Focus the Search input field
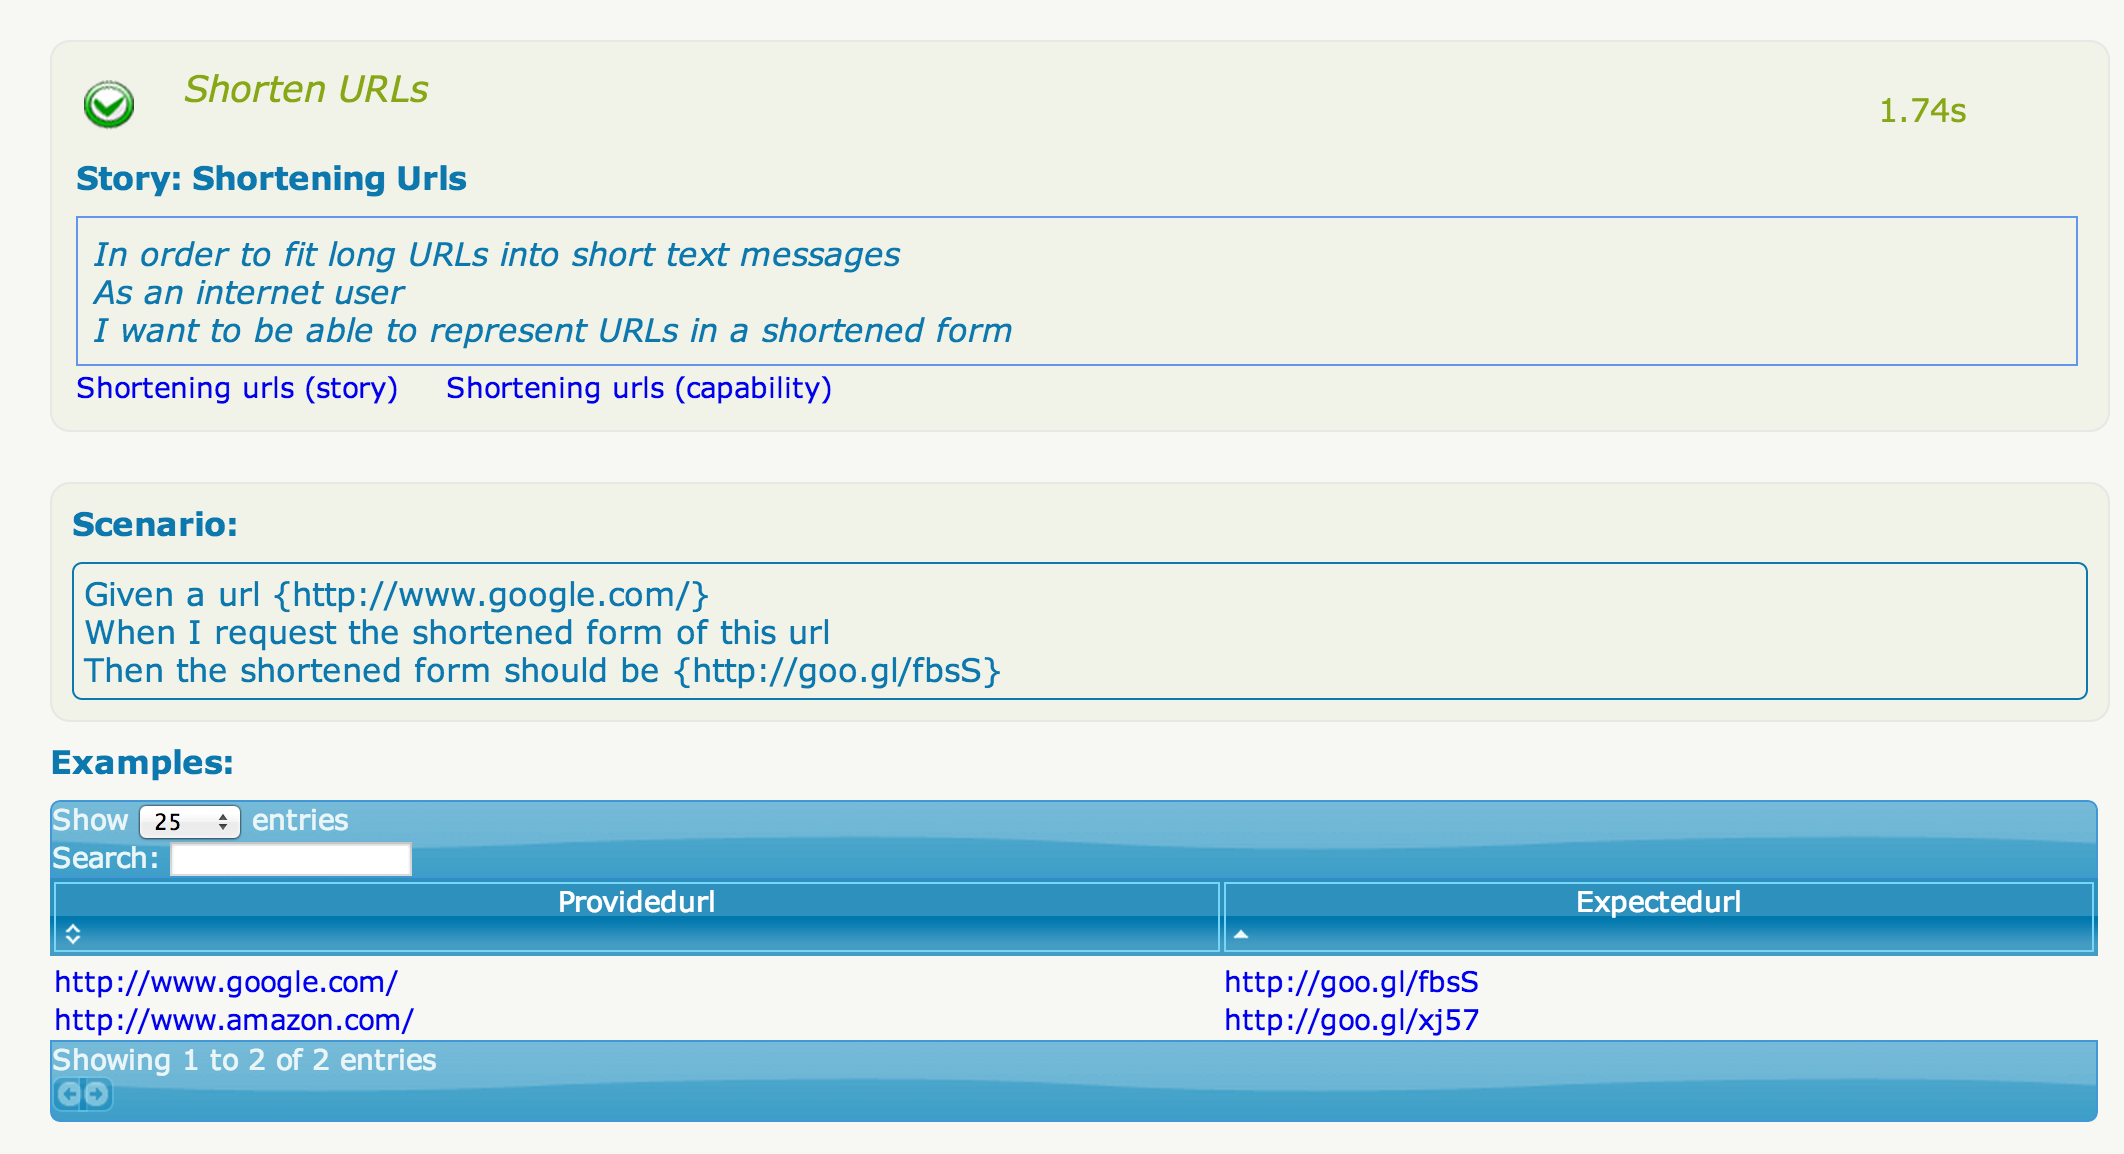 pyautogui.click(x=291, y=859)
